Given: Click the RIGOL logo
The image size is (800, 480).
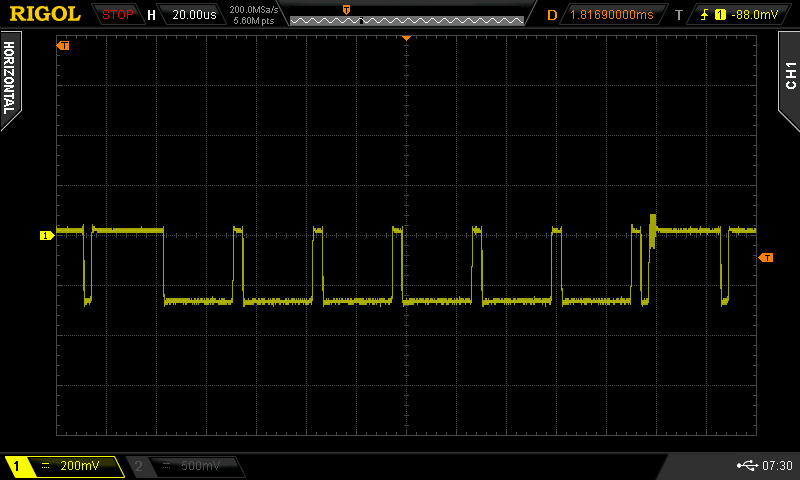Looking at the screenshot, I should 45,14.
